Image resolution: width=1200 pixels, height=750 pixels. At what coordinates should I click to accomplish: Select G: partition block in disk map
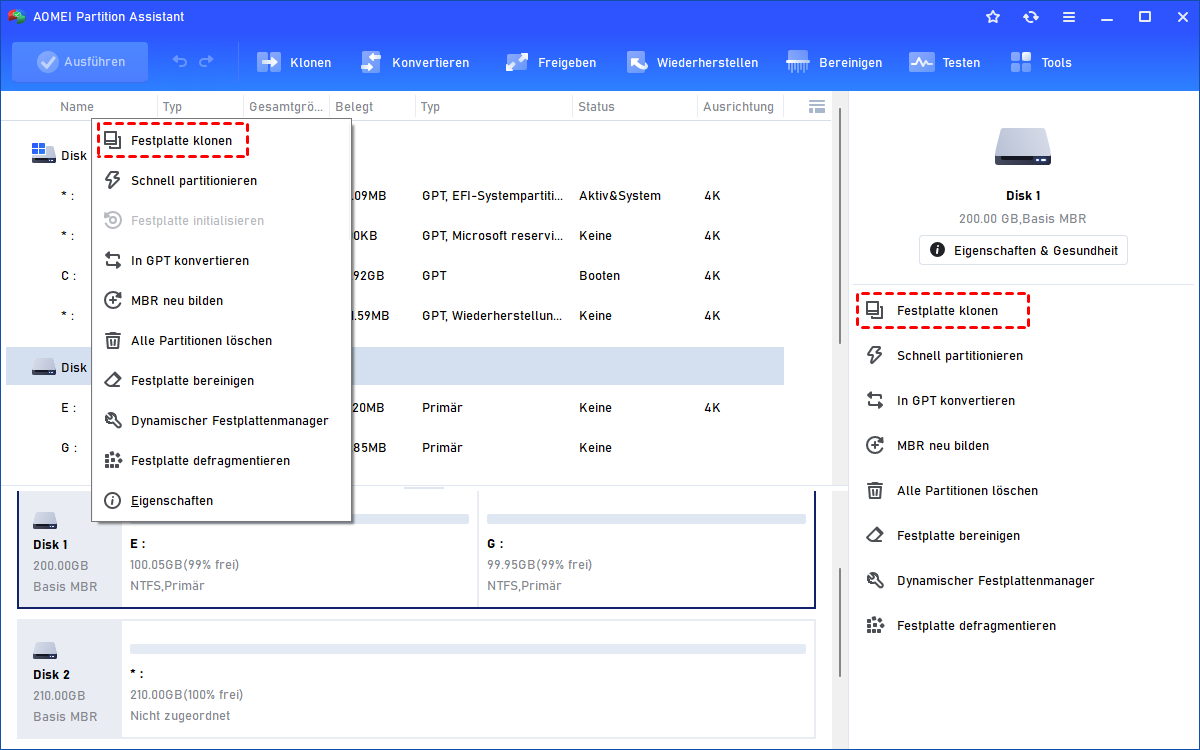click(x=646, y=550)
